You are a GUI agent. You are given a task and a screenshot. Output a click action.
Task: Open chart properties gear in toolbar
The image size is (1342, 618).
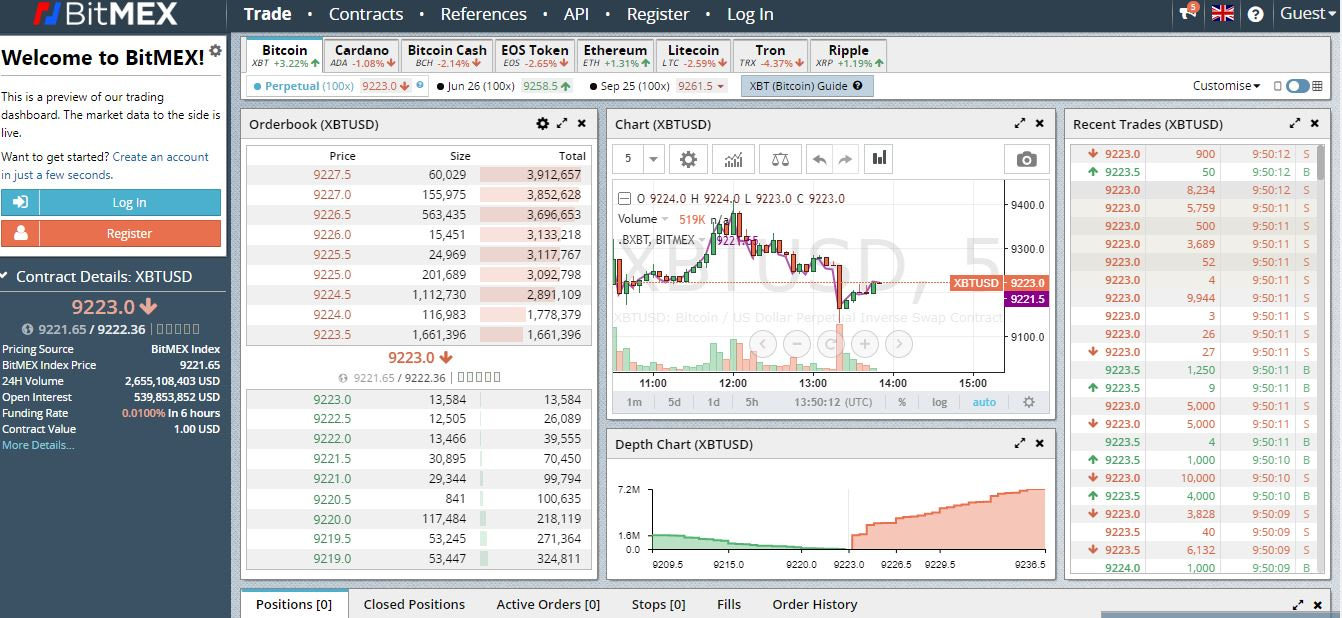click(688, 159)
